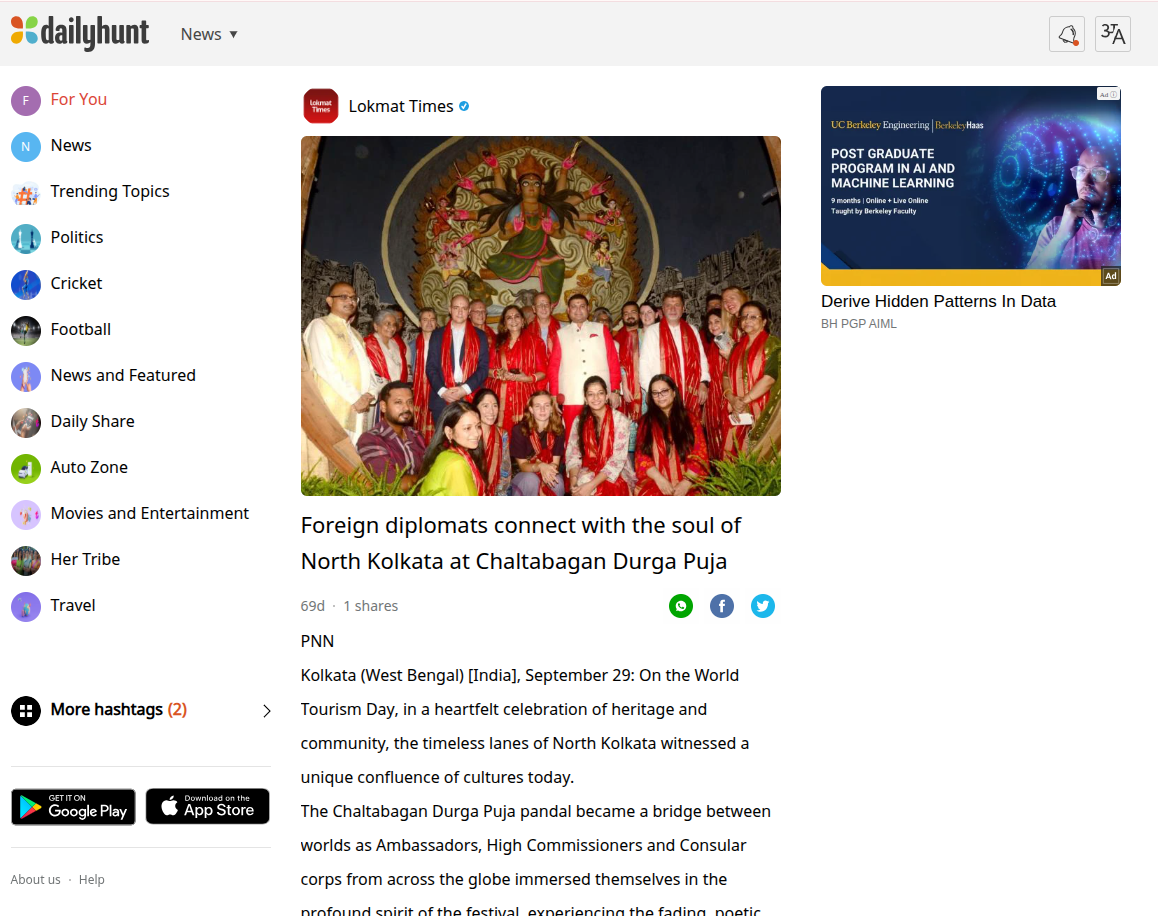Share article on Twitter icon
The height and width of the screenshot is (916, 1158).
[x=763, y=606]
